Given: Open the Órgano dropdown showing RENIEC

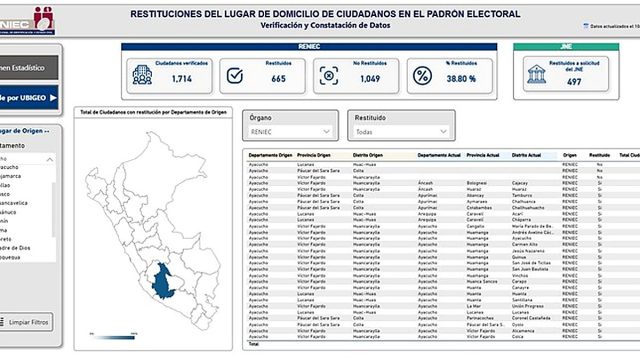Looking at the screenshot, I should 290,132.
